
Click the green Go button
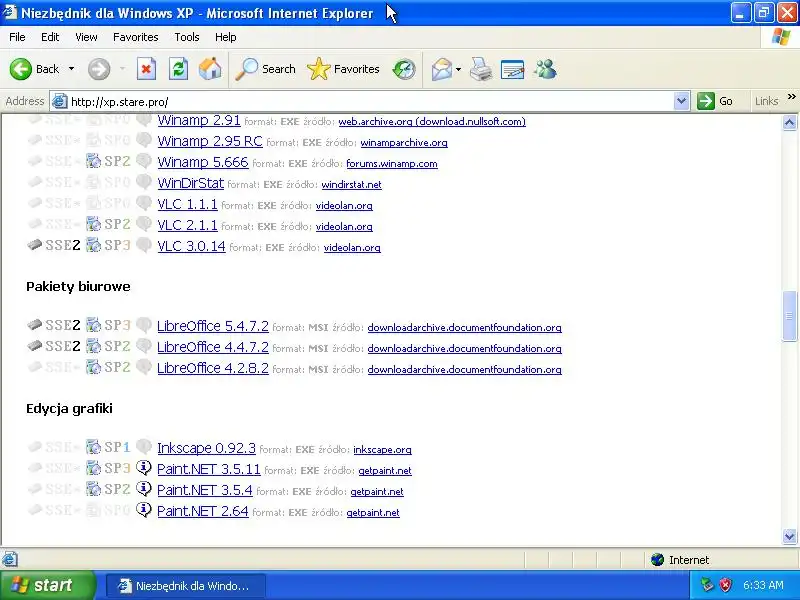[x=715, y=101]
